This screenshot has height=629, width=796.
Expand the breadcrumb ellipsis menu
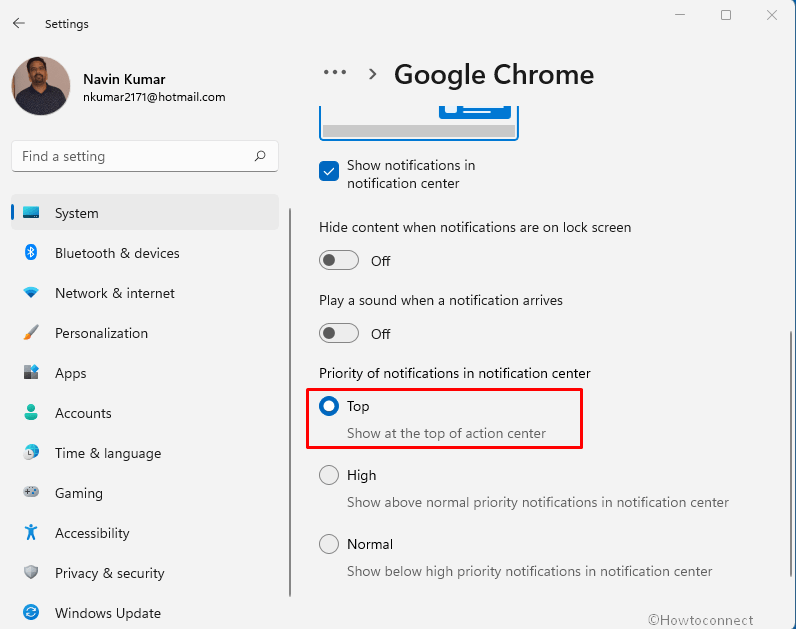[335, 73]
